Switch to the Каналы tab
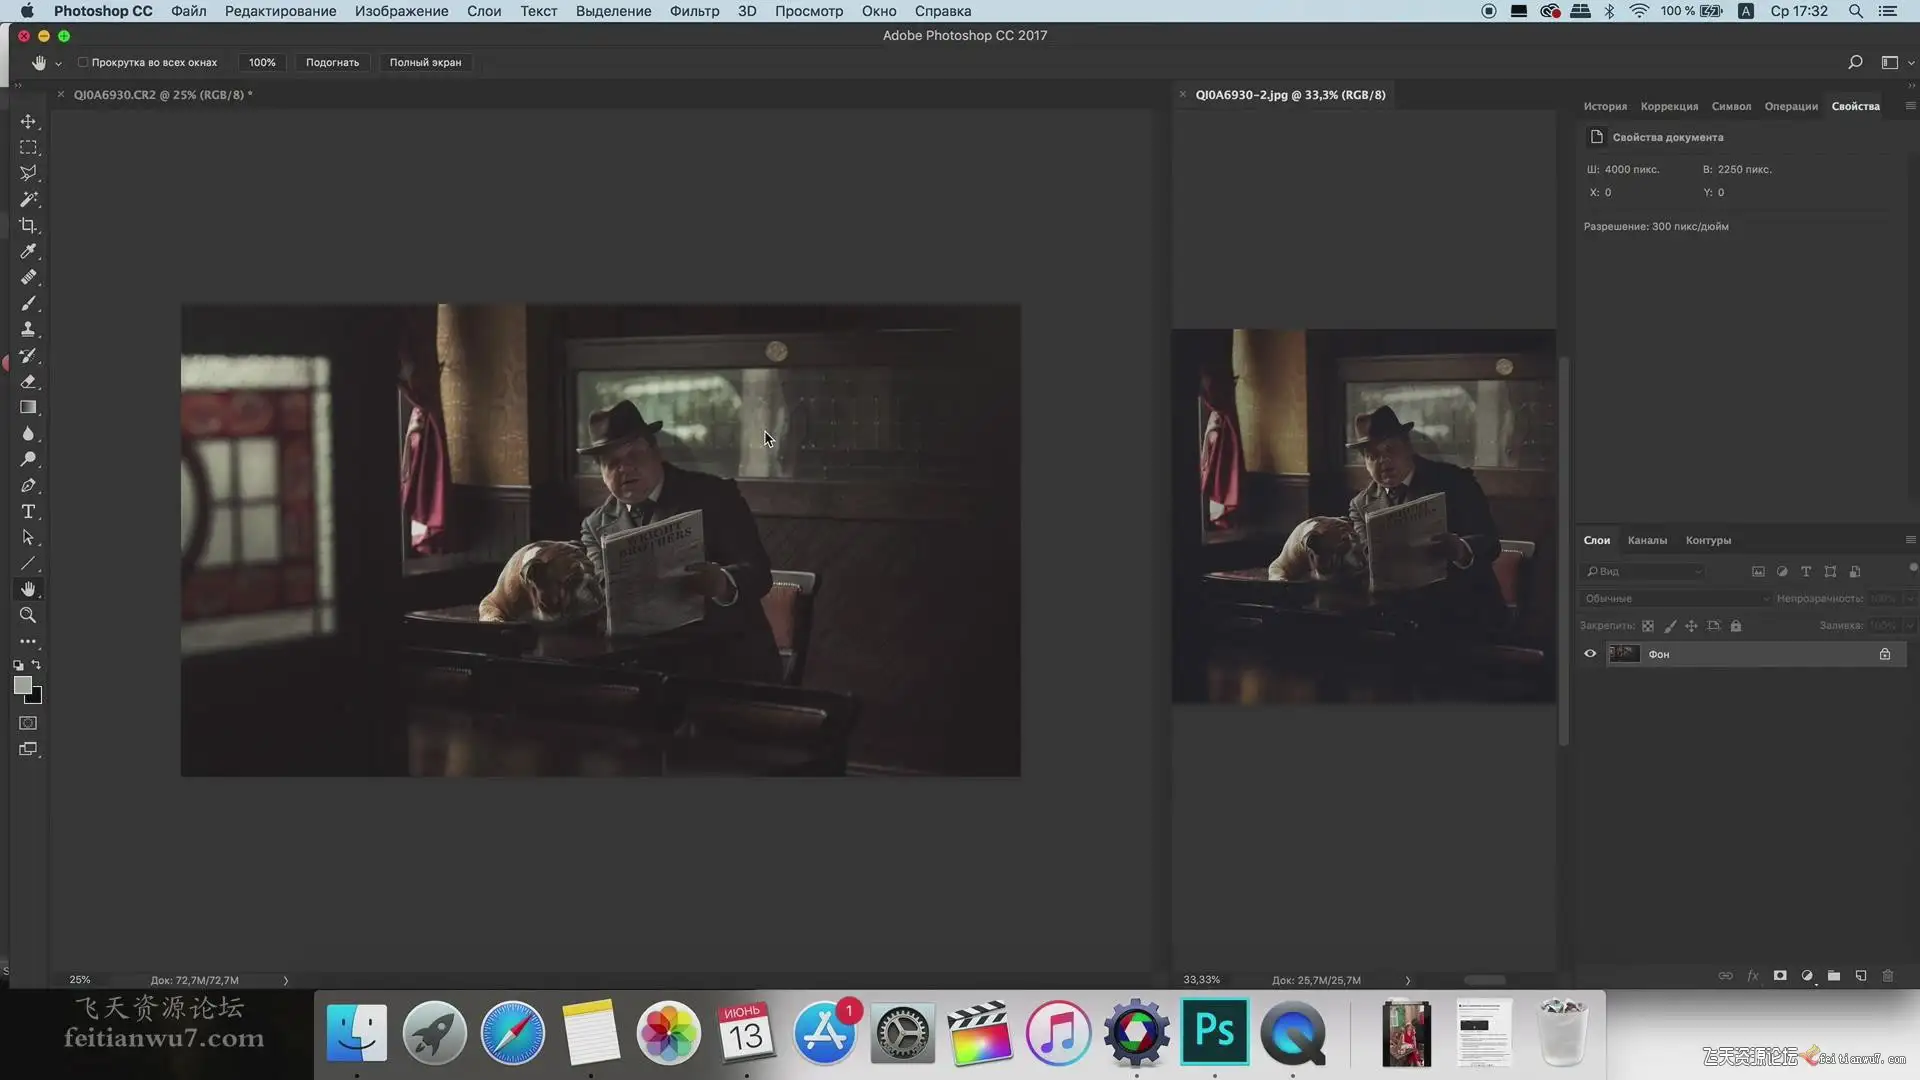 coord(1647,541)
